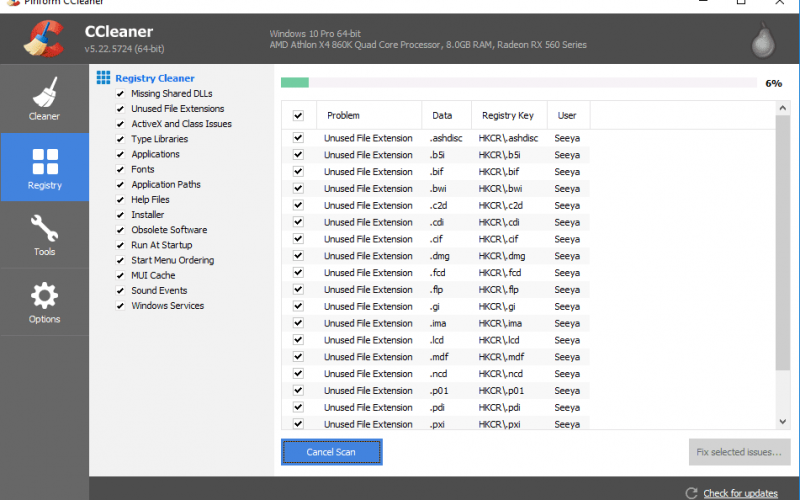Uncheck Missing Shared DLLs option
This screenshot has height=500, width=800.
[x=120, y=93]
